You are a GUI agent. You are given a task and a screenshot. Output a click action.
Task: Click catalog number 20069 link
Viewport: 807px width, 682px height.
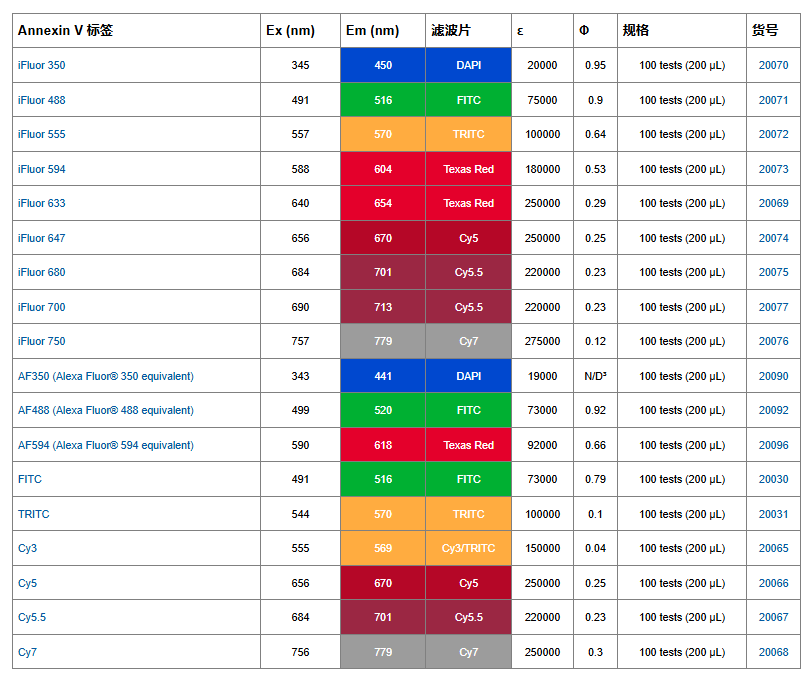coord(773,203)
